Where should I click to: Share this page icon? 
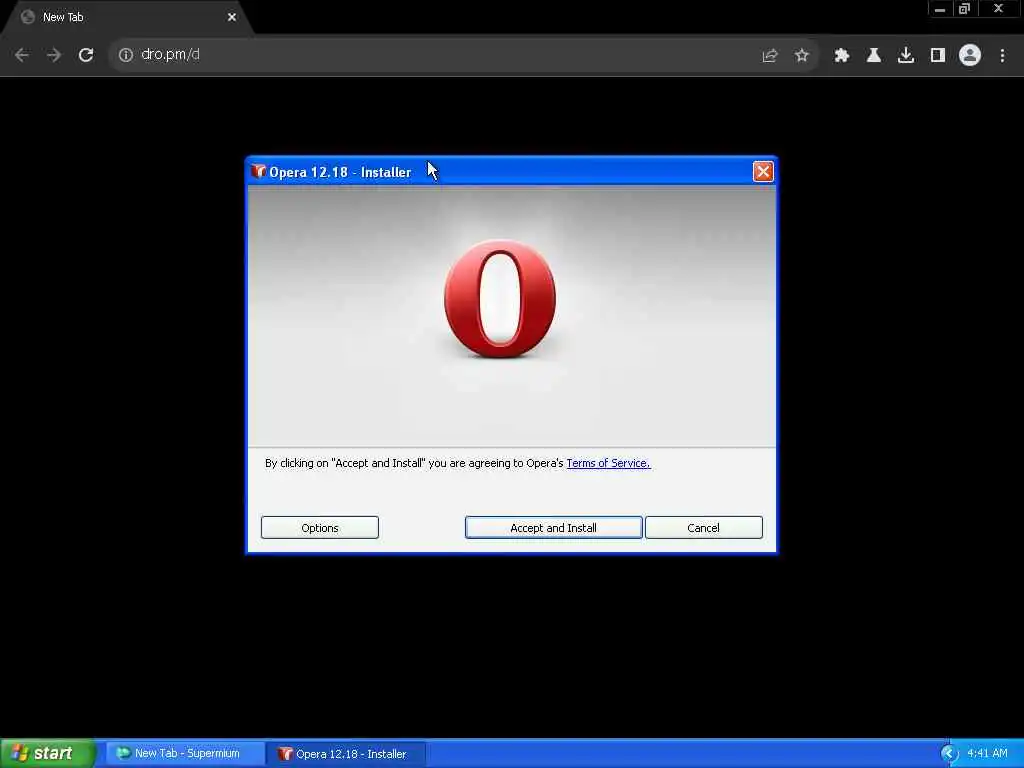tap(770, 56)
